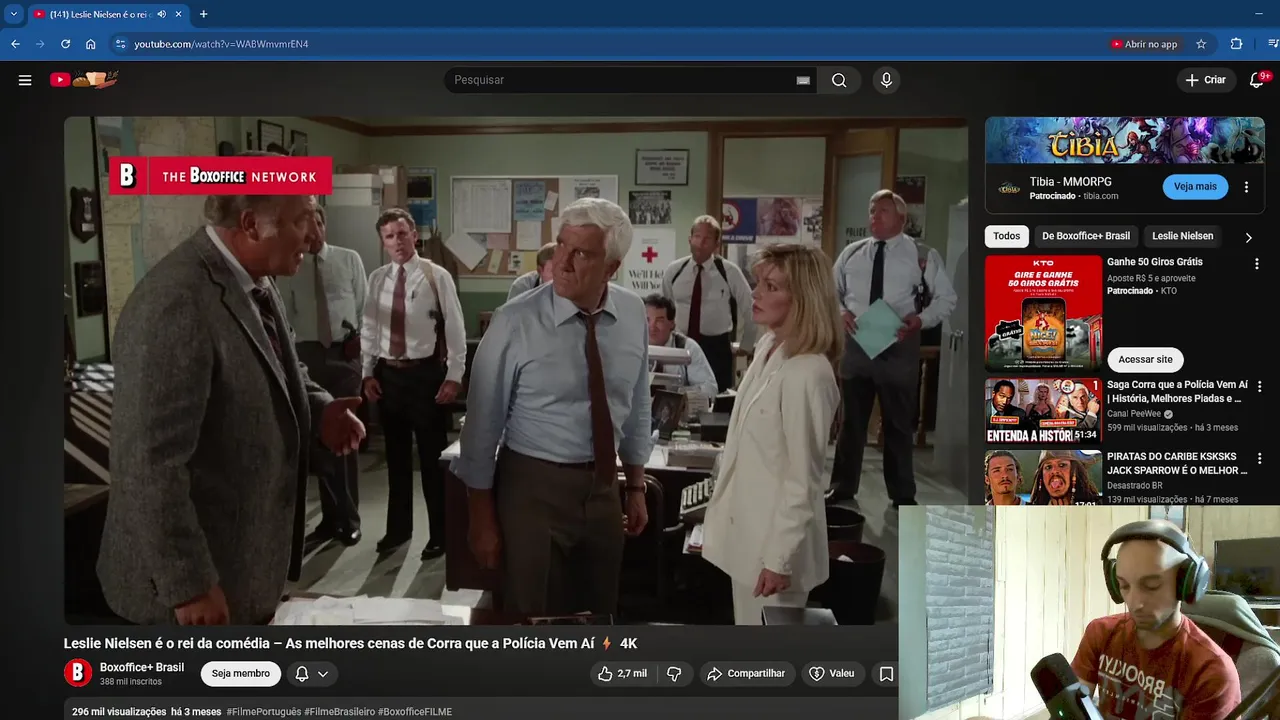Click Compartilhar share button
Image resolution: width=1280 pixels, height=720 pixels.
tap(746, 674)
